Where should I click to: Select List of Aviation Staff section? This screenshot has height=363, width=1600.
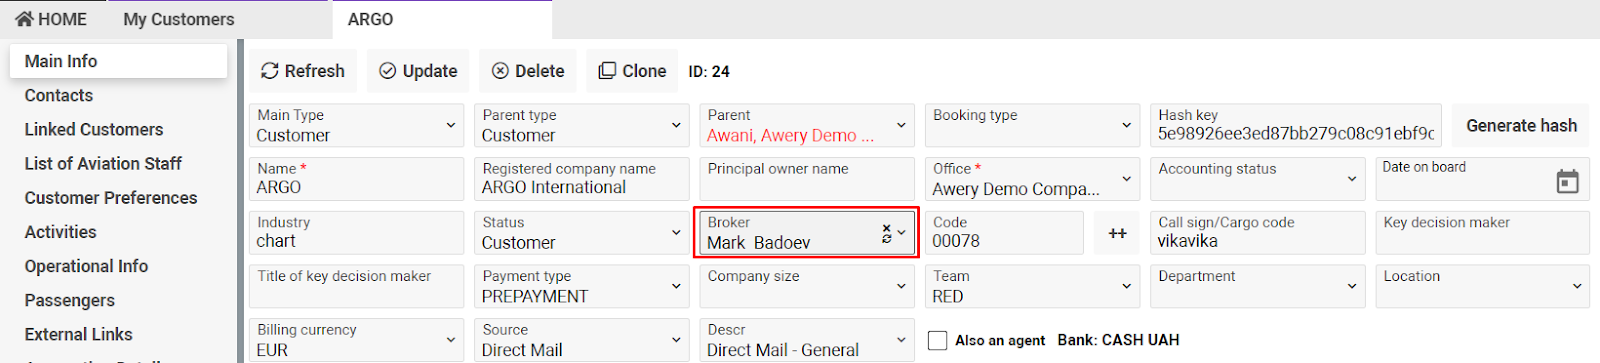tap(103, 164)
